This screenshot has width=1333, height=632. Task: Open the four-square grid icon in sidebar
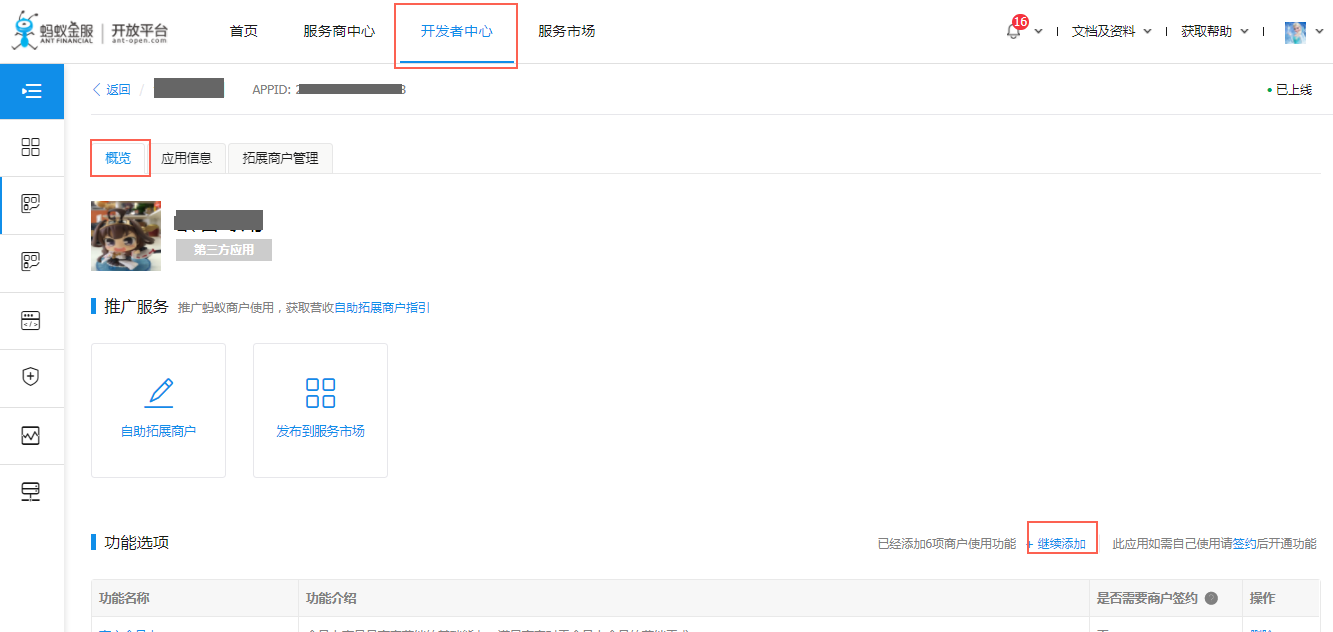click(x=31, y=148)
